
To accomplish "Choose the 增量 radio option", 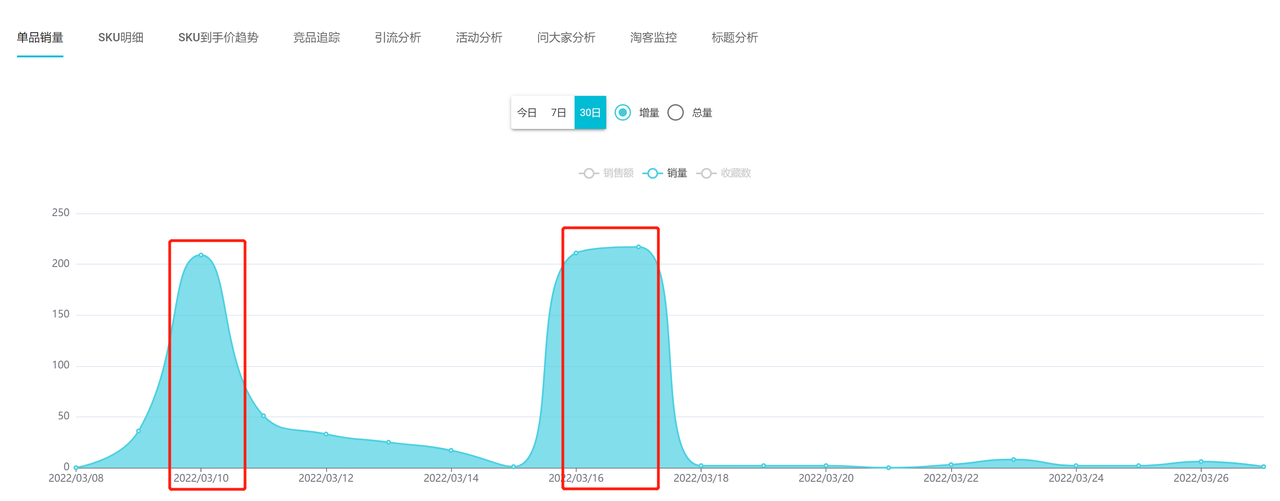I will coord(623,113).
